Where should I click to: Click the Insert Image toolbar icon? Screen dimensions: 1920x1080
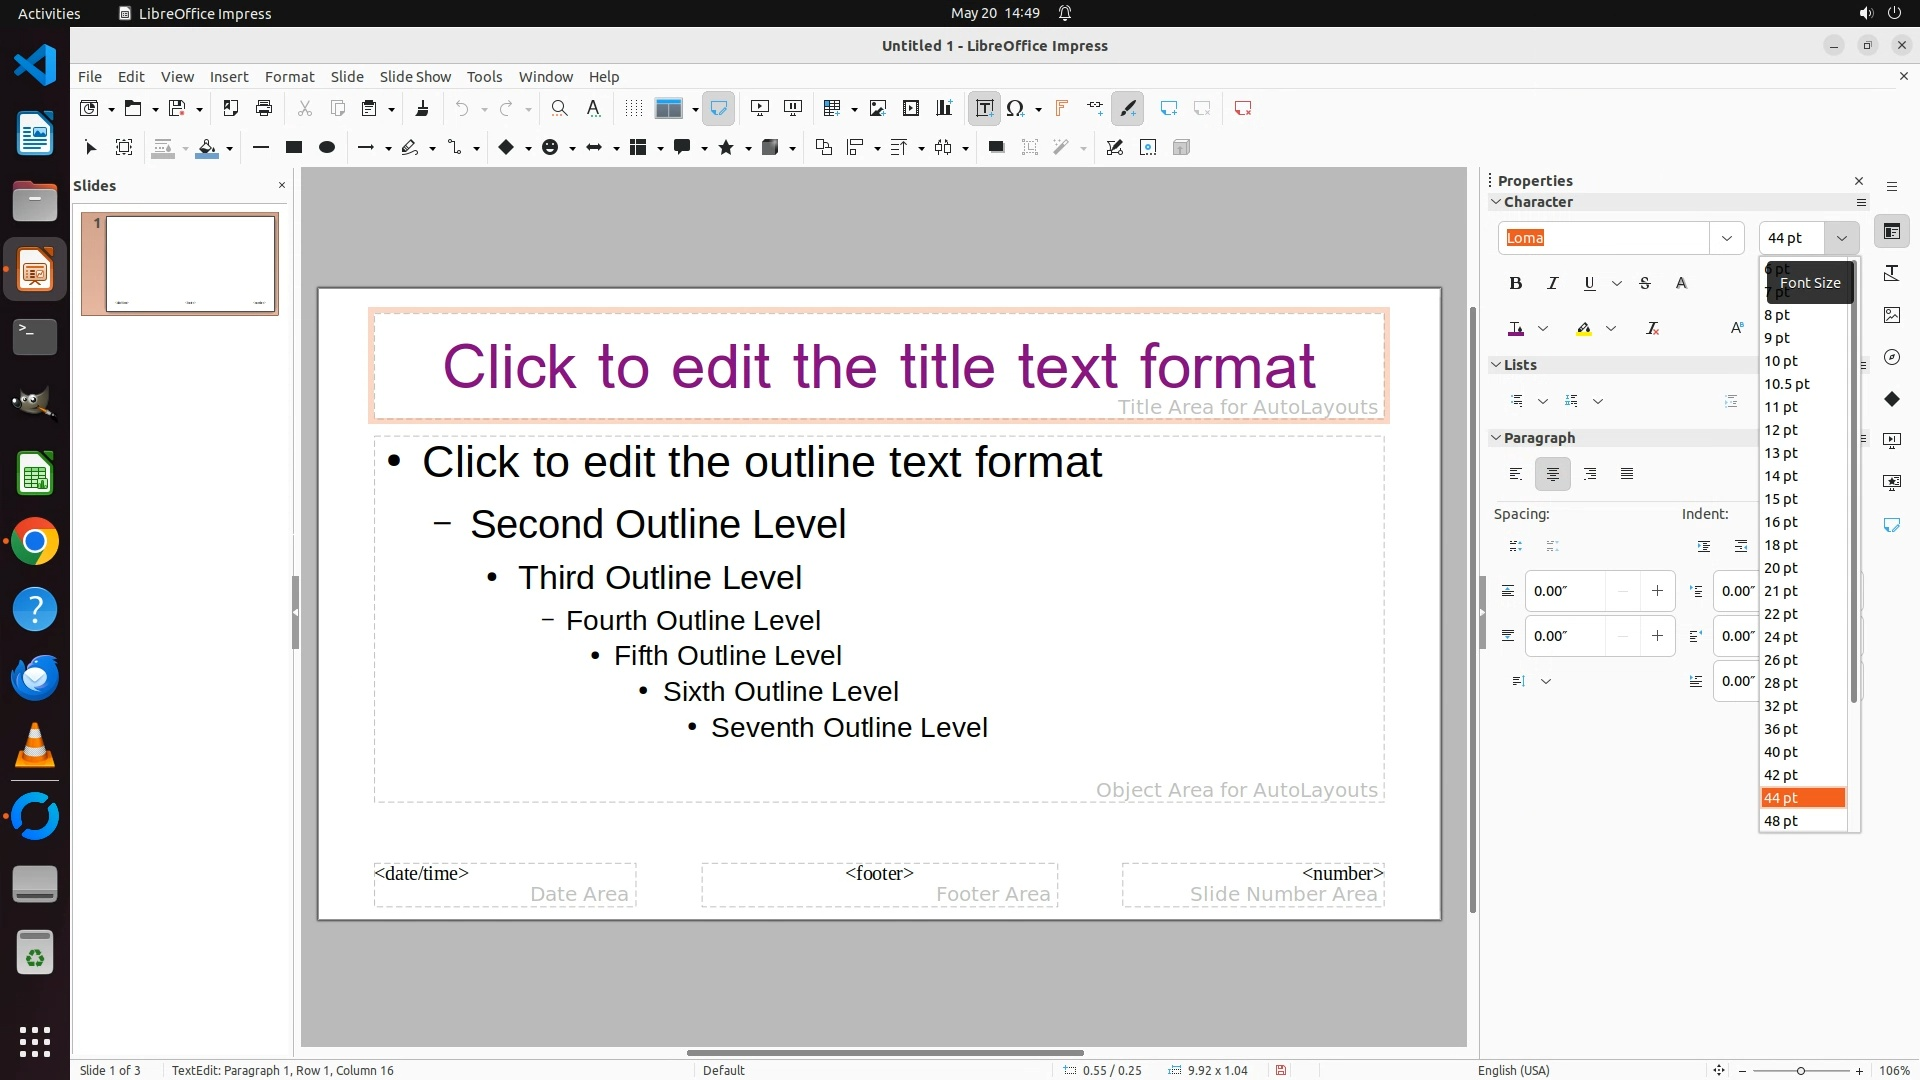(877, 108)
